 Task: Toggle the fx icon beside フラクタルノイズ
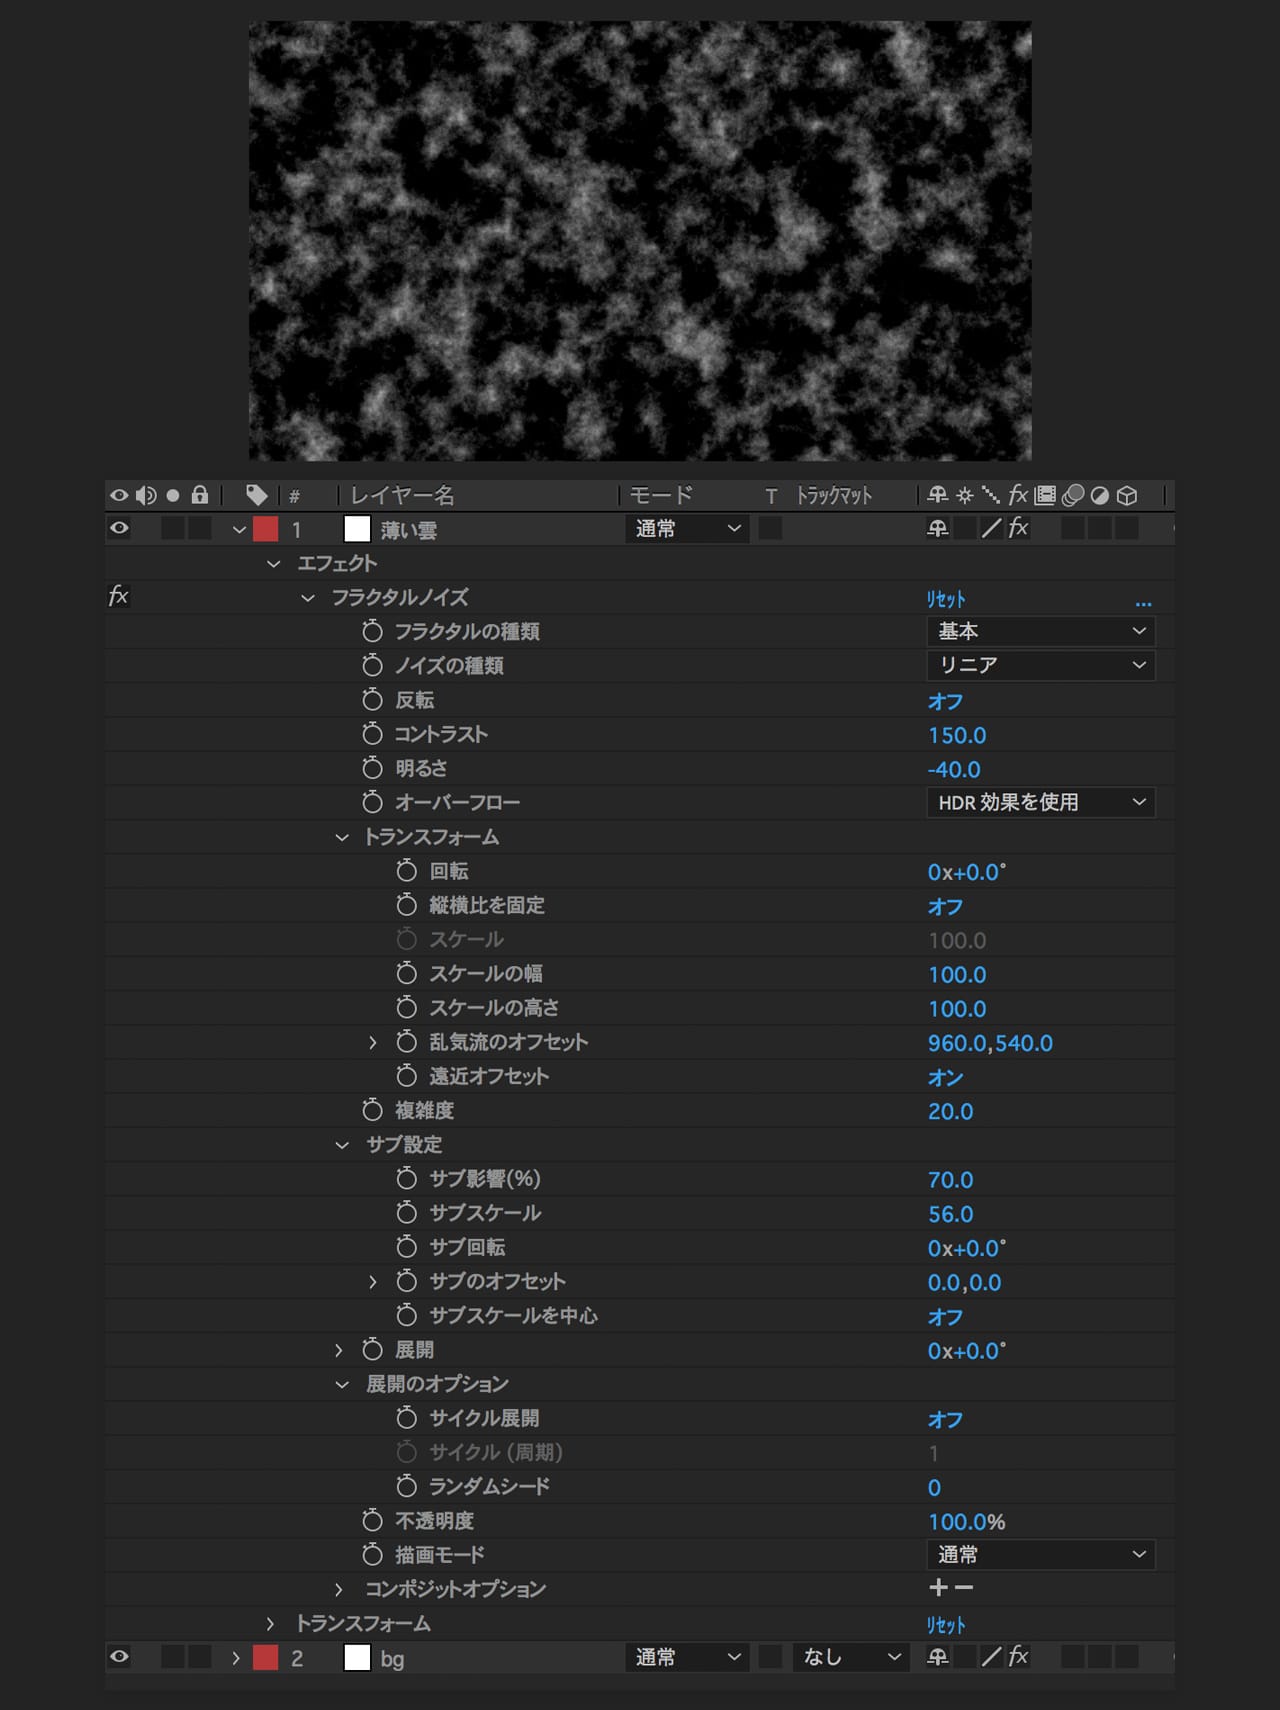[x=118, y=597]
